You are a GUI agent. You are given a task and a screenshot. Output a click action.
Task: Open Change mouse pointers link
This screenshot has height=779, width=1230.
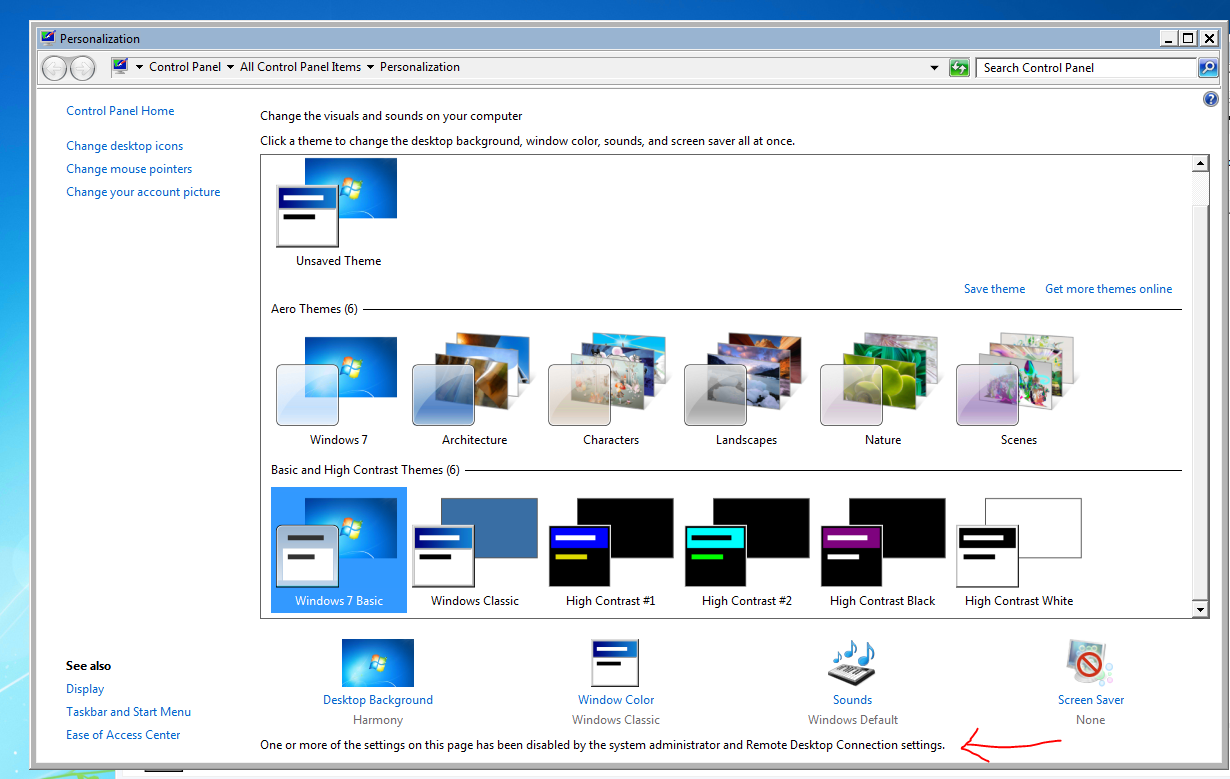129,169
